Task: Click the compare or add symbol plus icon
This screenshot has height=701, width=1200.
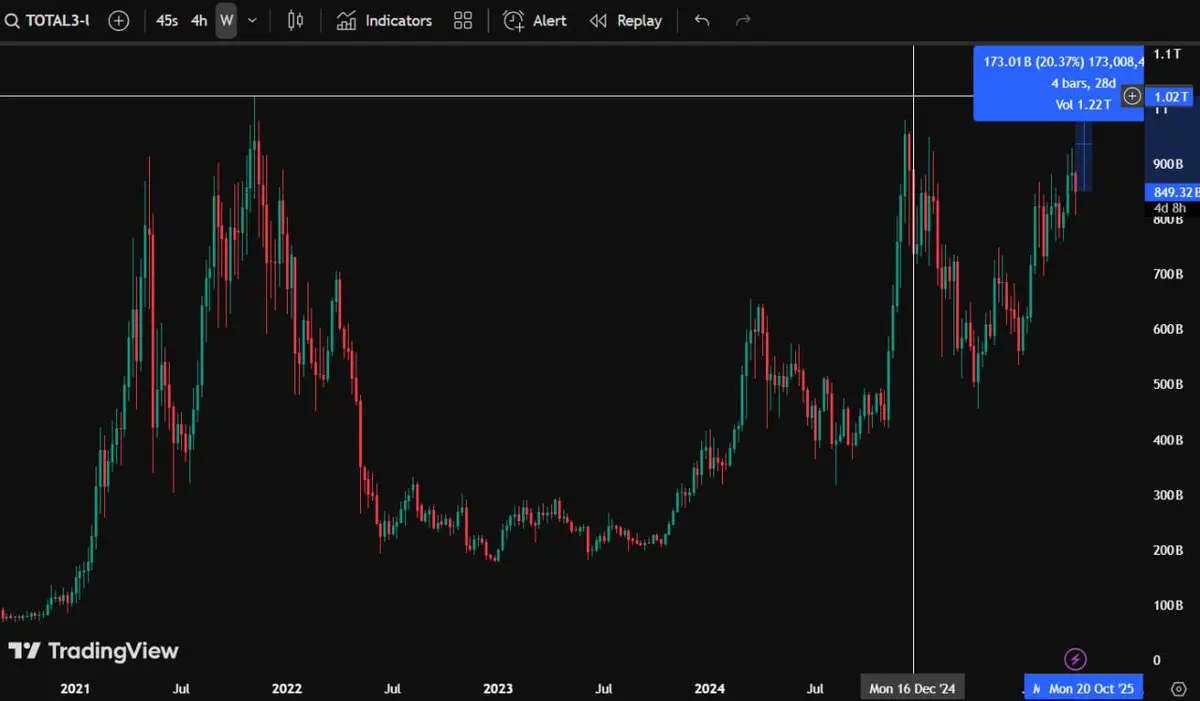Action: click(119, 20)
